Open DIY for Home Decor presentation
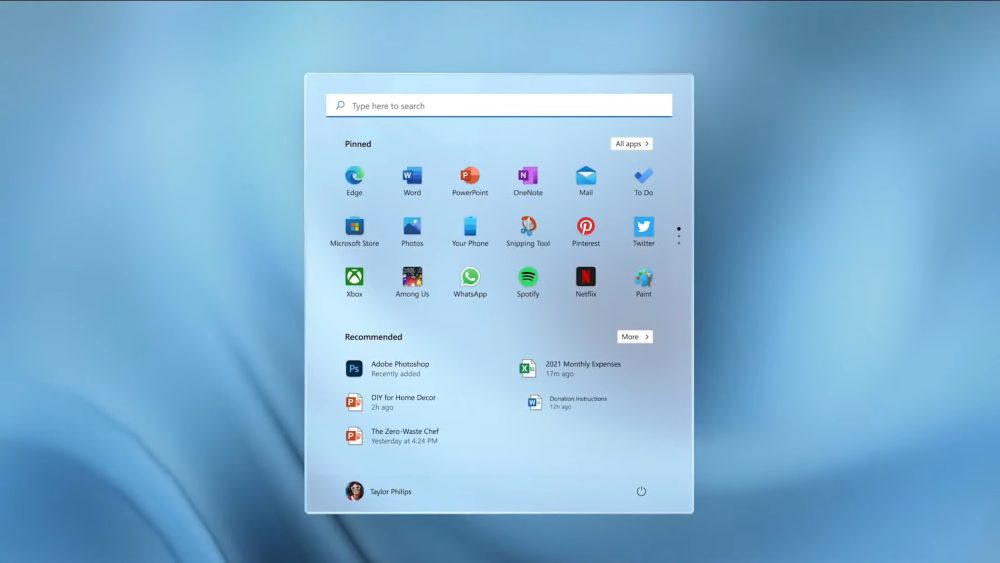The image size is (1000, 563). (x=391, y=402)
